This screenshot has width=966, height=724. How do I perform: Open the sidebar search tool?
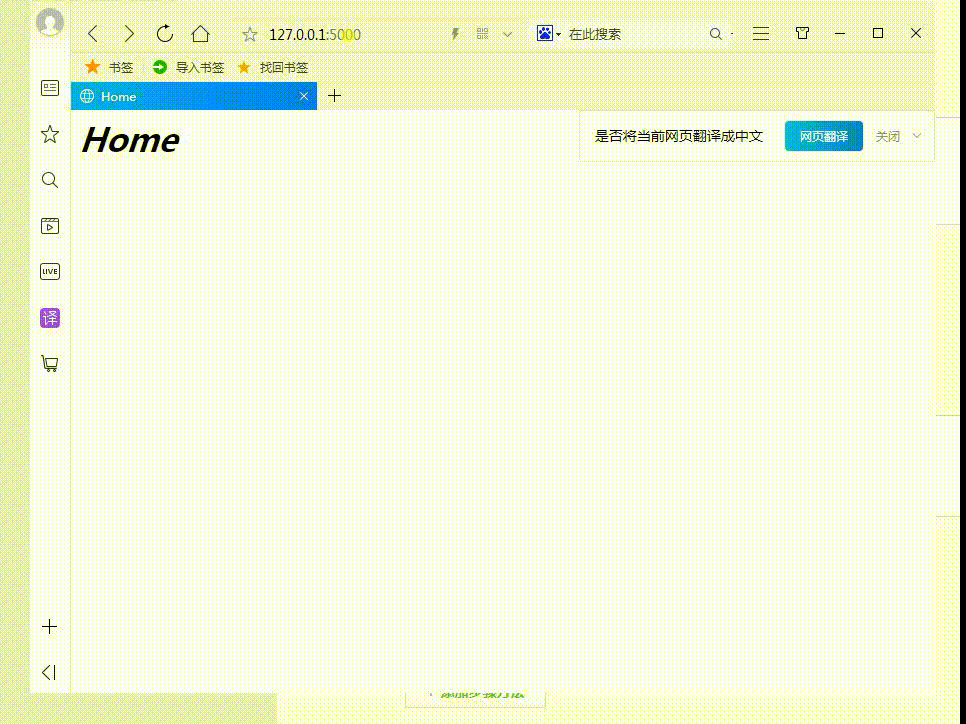[x=50, y=180]
